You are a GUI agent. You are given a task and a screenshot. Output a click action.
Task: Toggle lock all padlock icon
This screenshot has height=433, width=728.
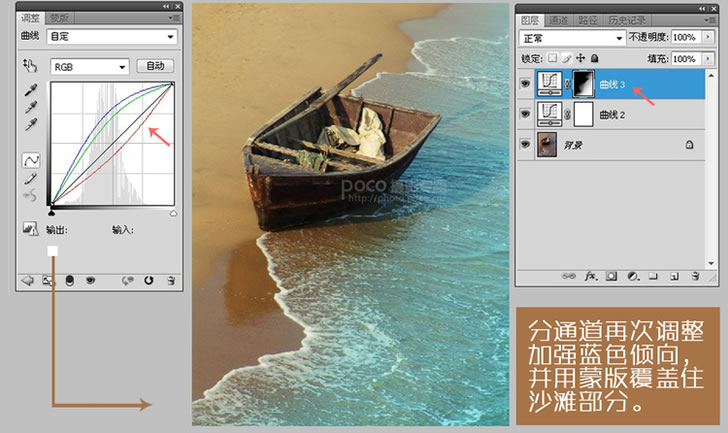[594, 58]
